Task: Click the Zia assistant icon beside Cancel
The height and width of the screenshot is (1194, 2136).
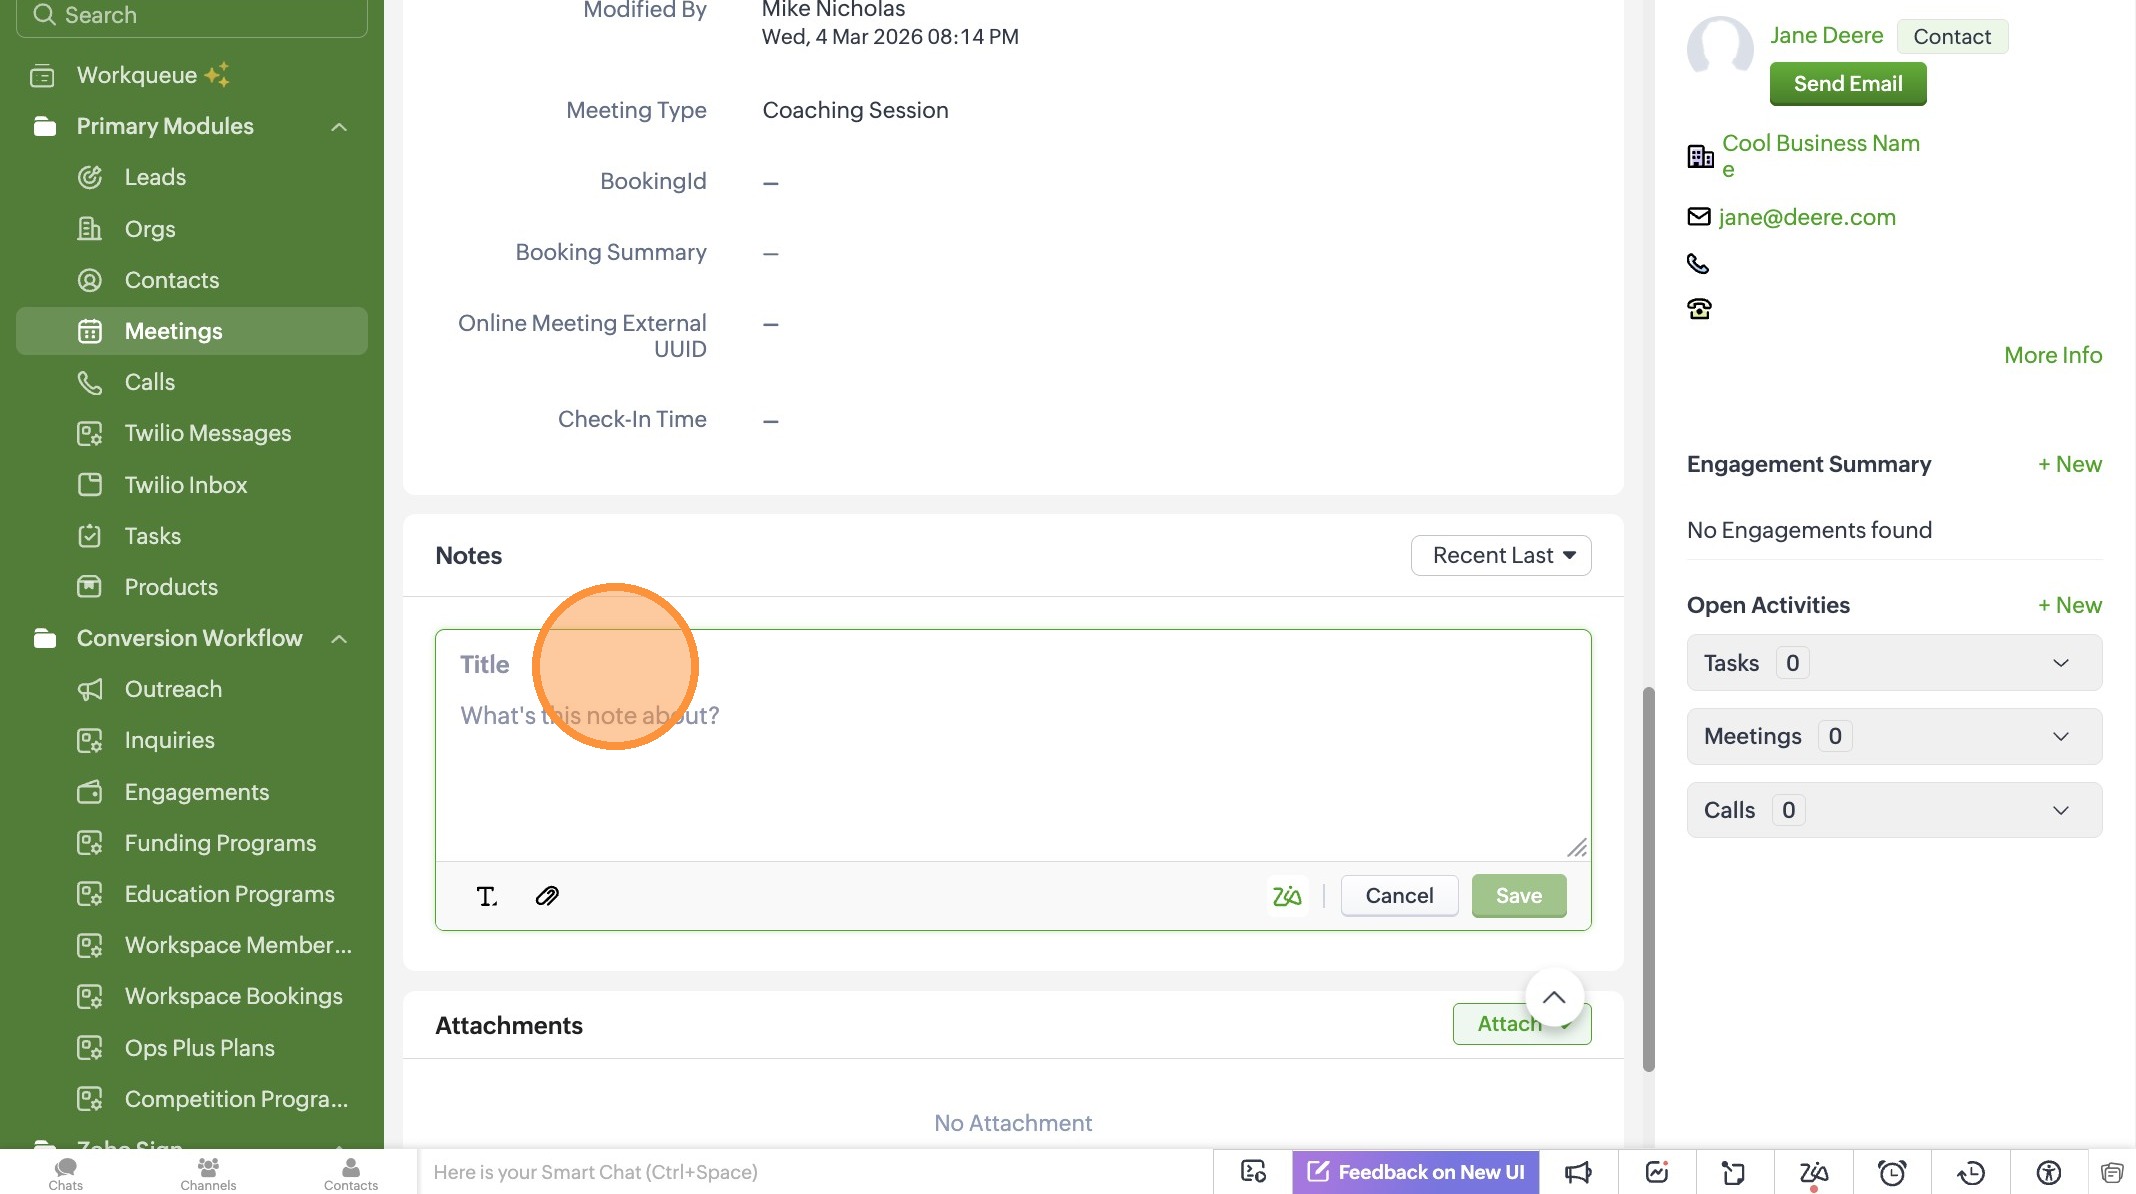Action: 1287,896
